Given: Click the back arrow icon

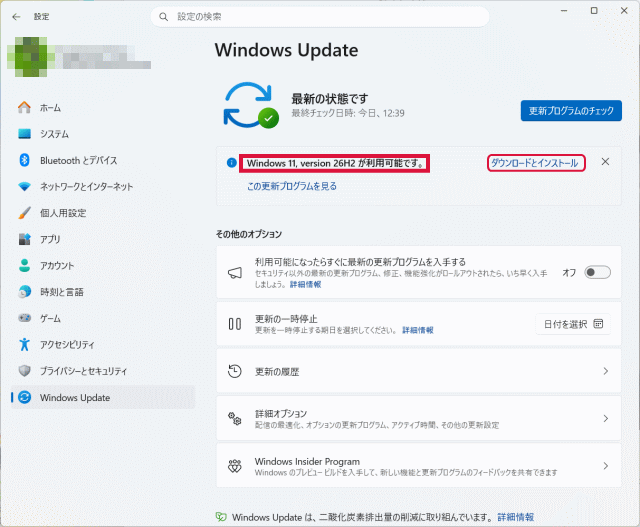Looking at the screenshot, I should point(16,17).
